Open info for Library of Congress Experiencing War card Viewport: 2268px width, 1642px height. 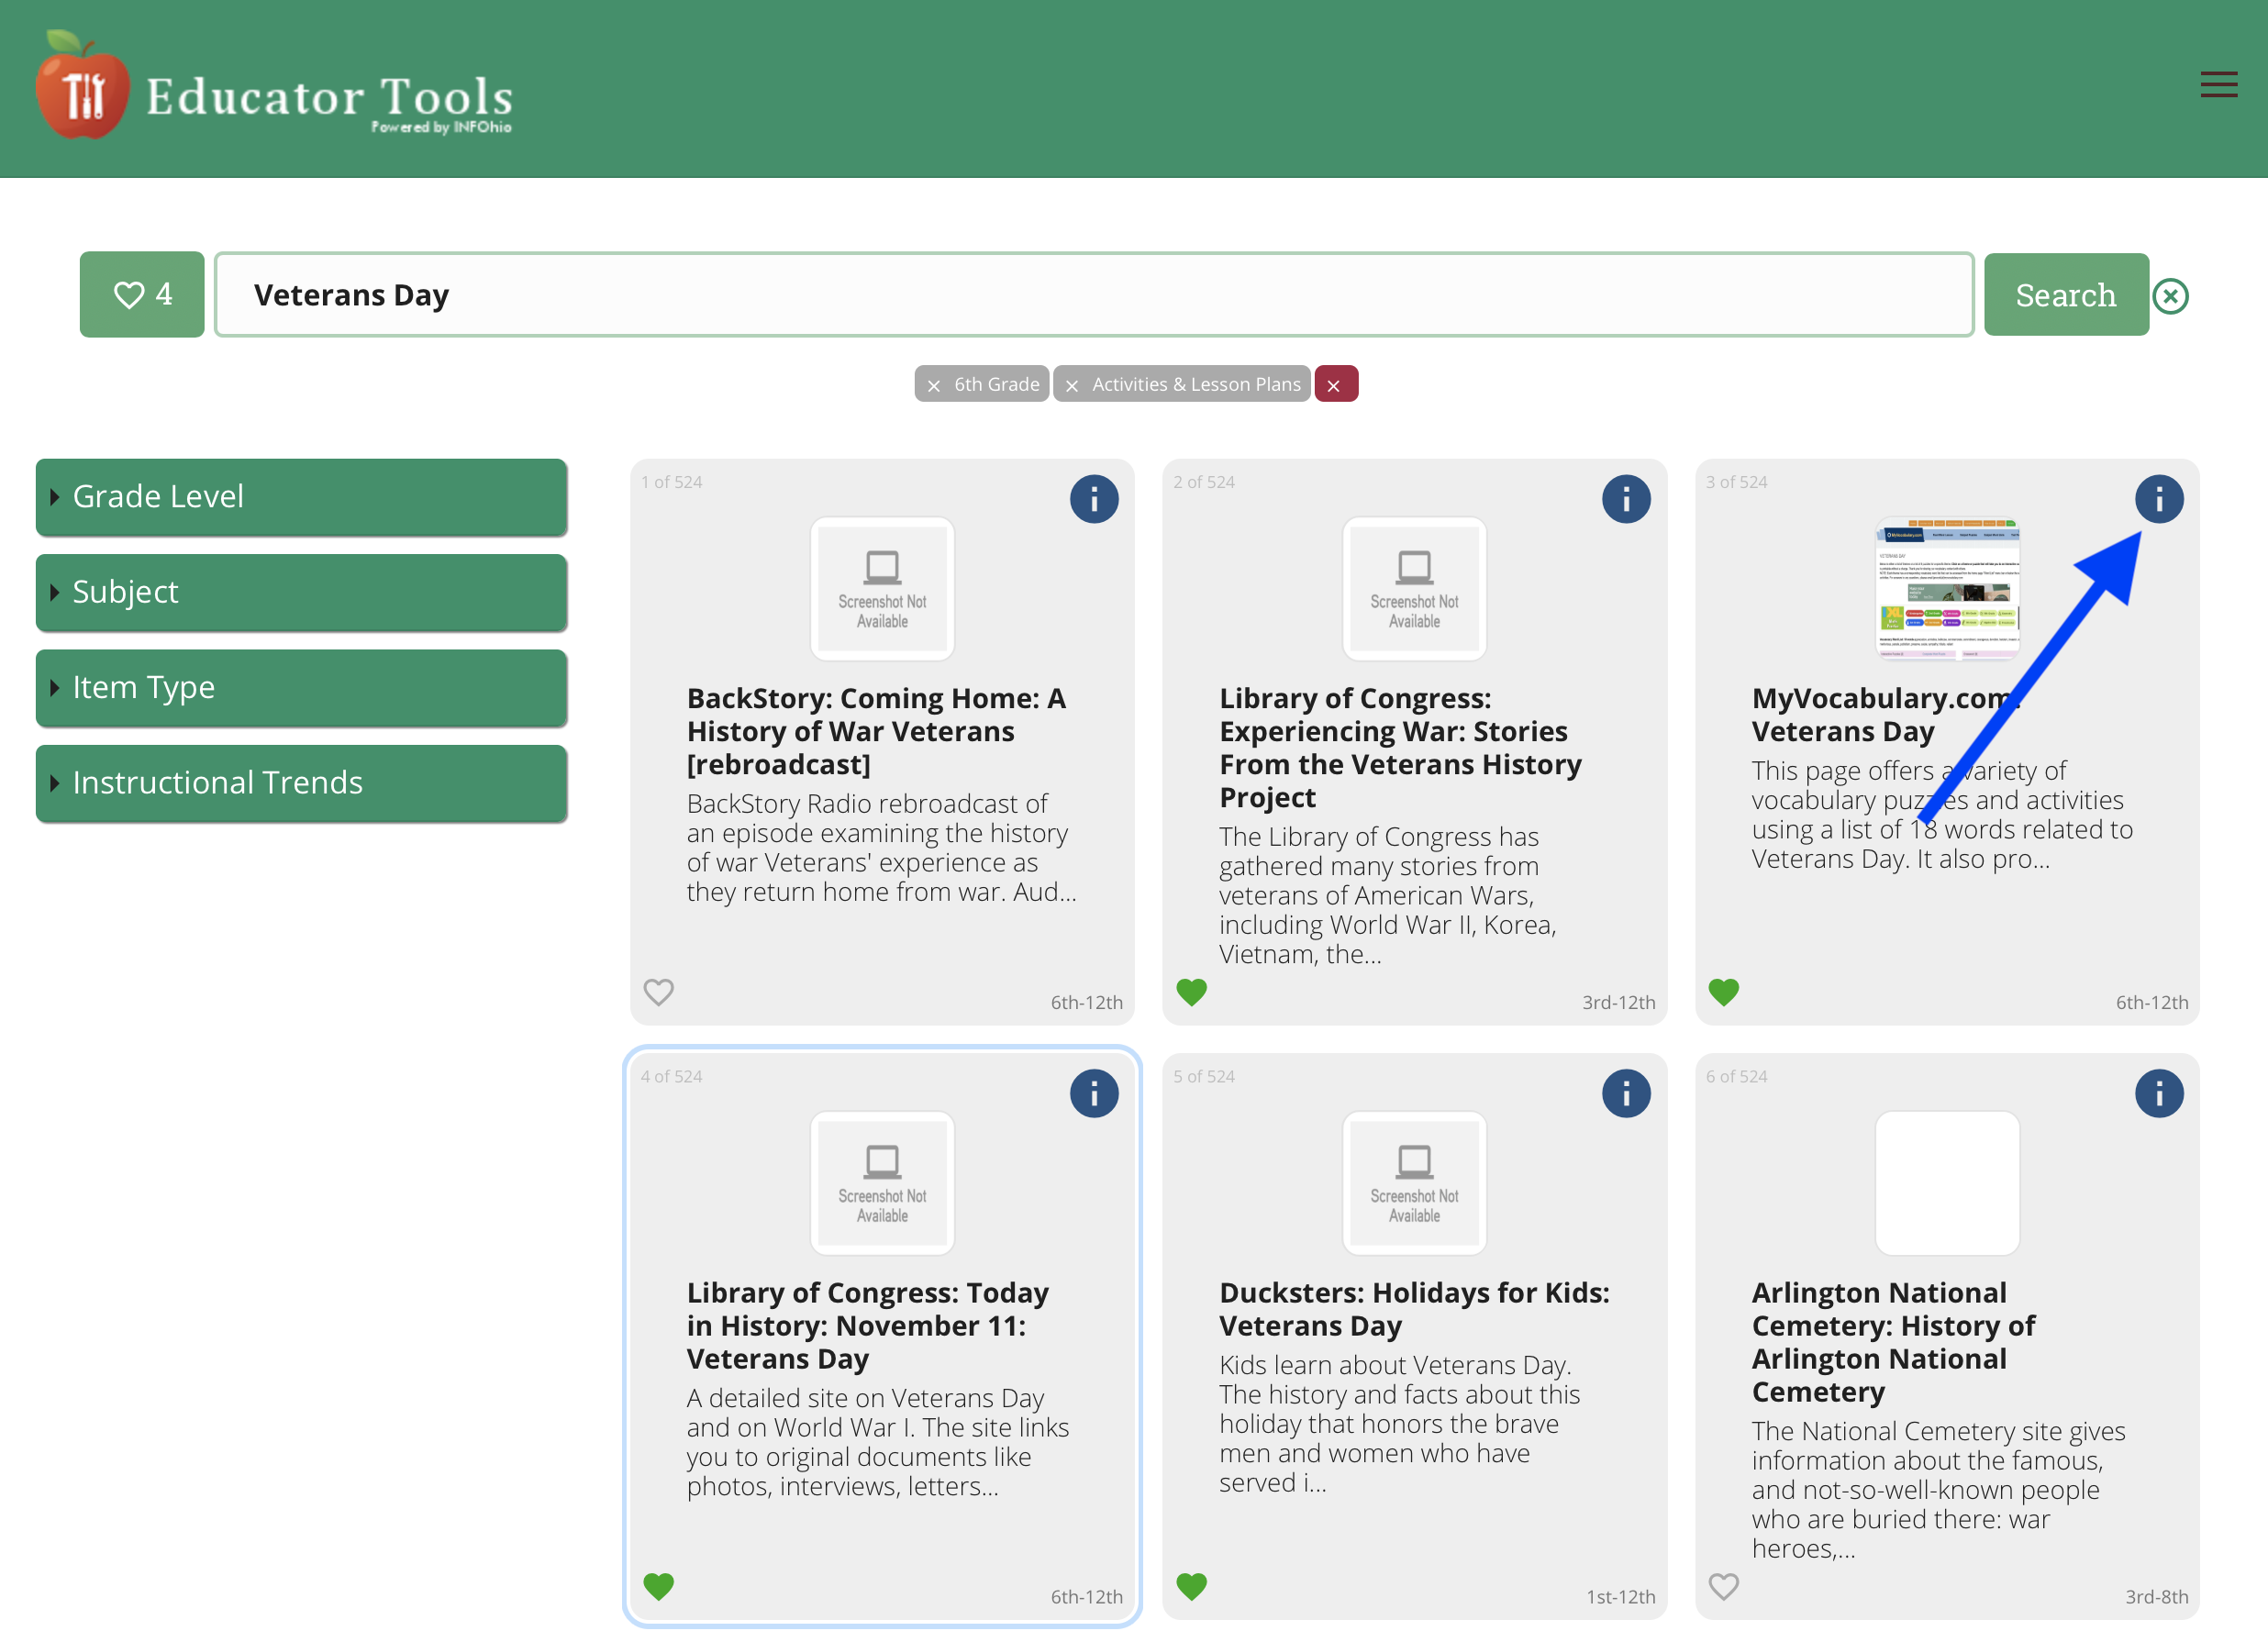(1626, 499)
